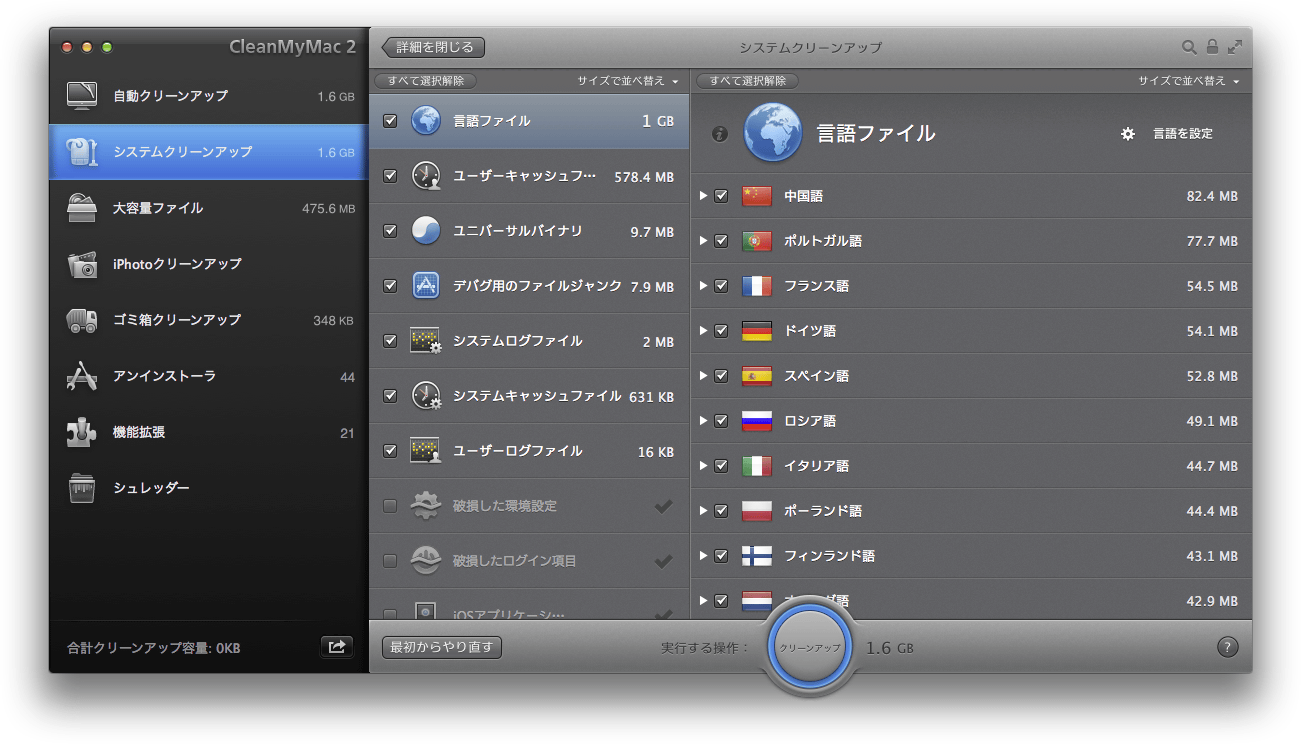This screenshot has height=744, width=1302.
Task: Click the gear icon for 言語を設定
Action: (x=1128, y=133)
